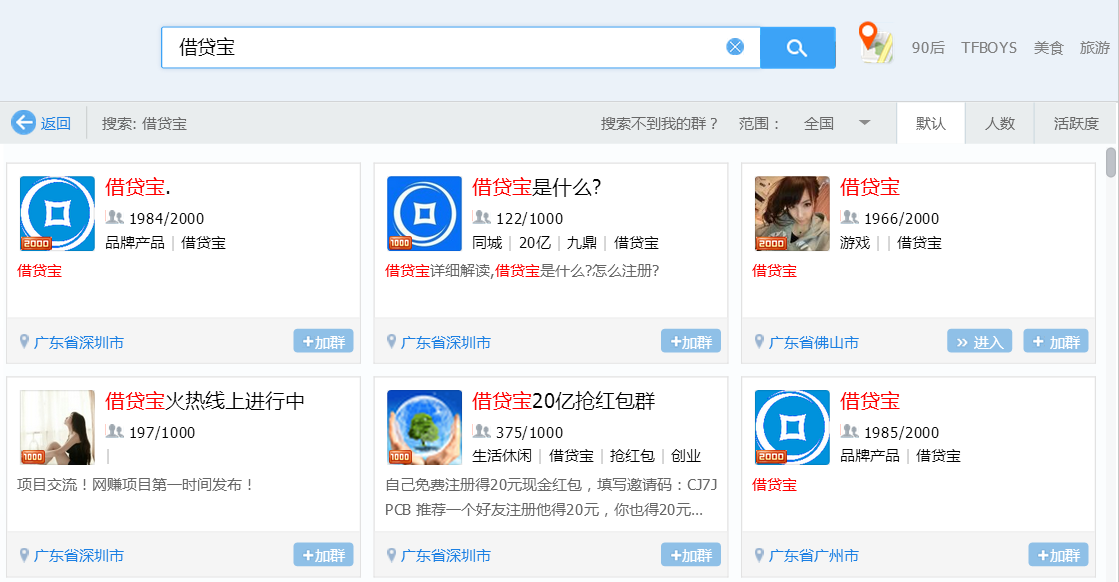
Task: Click the members icon beside 1966/2000
Action: [849, 217]
